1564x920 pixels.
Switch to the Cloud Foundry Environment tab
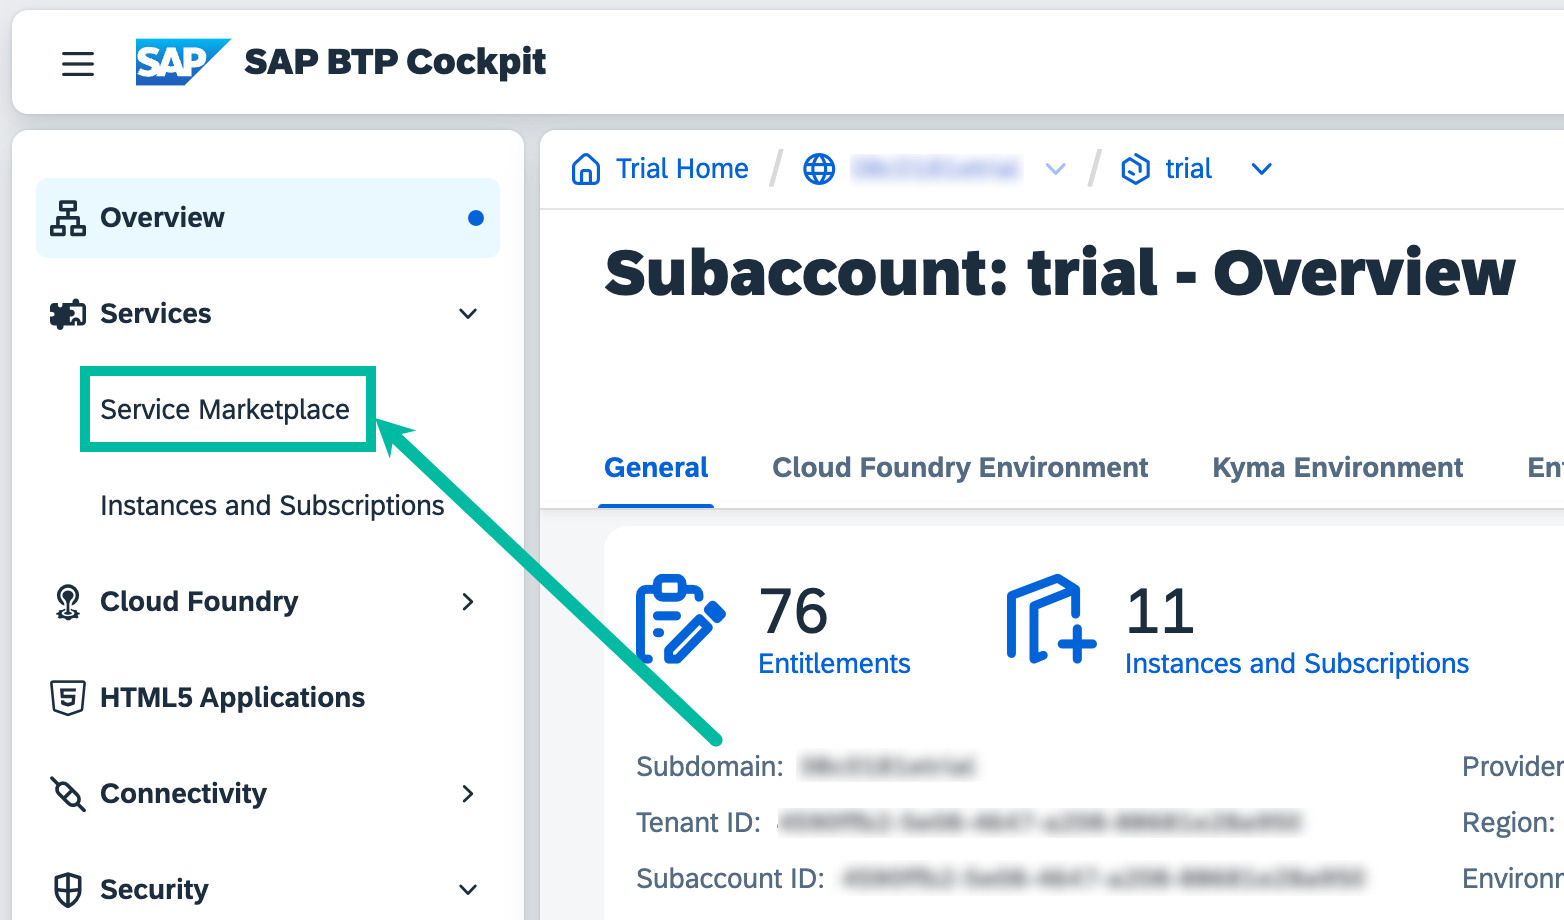tap(959, 467)
